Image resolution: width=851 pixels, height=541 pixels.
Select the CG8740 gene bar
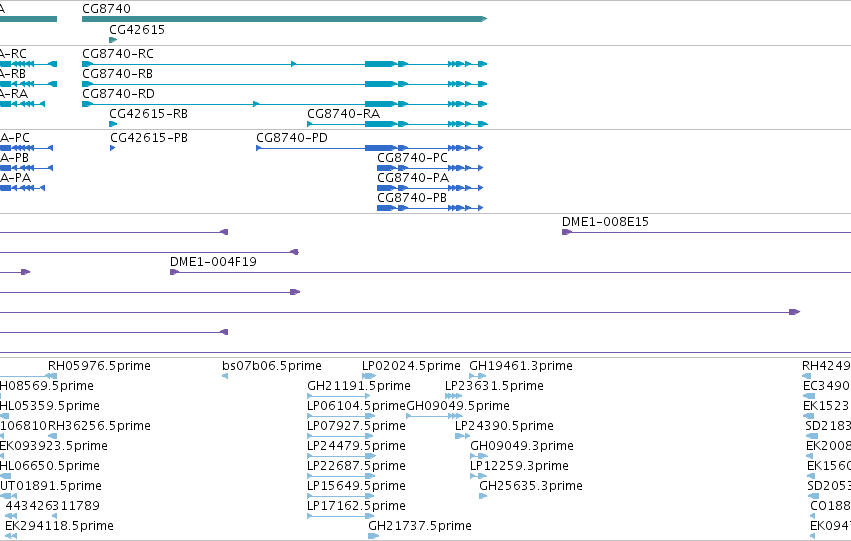coord(284,19)
